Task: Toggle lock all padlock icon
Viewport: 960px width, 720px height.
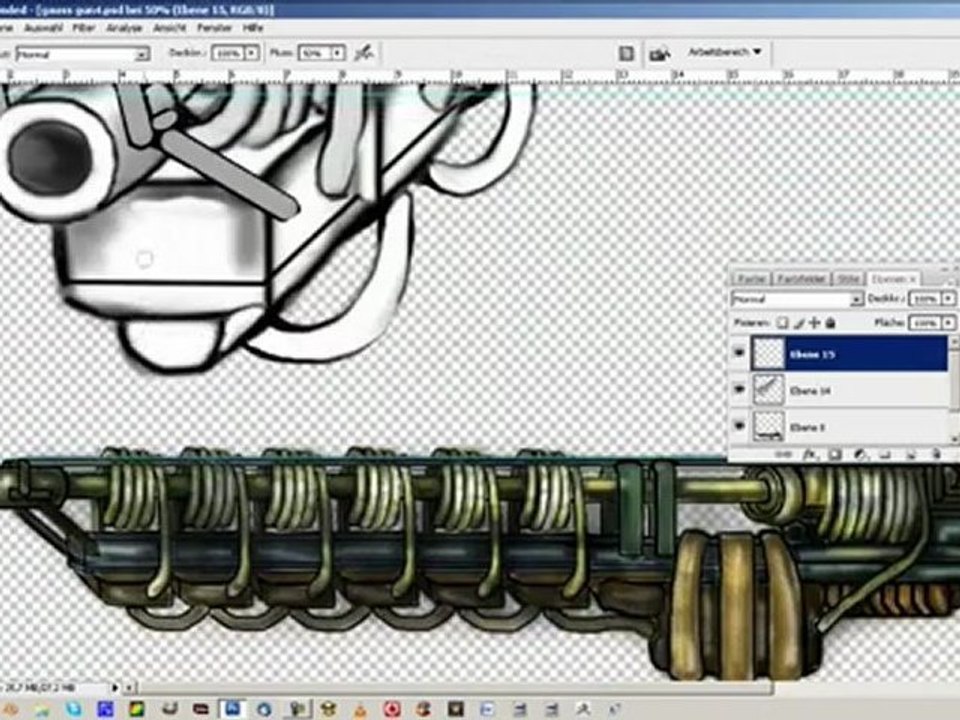Action: tap(830, 323)
